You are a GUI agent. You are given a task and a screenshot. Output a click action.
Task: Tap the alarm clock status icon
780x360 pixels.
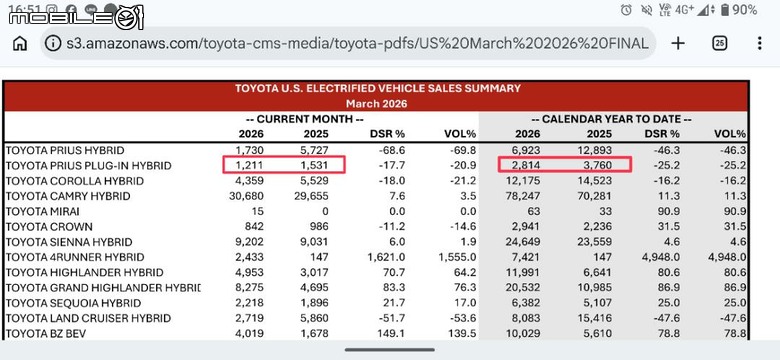tap(626, 9)
